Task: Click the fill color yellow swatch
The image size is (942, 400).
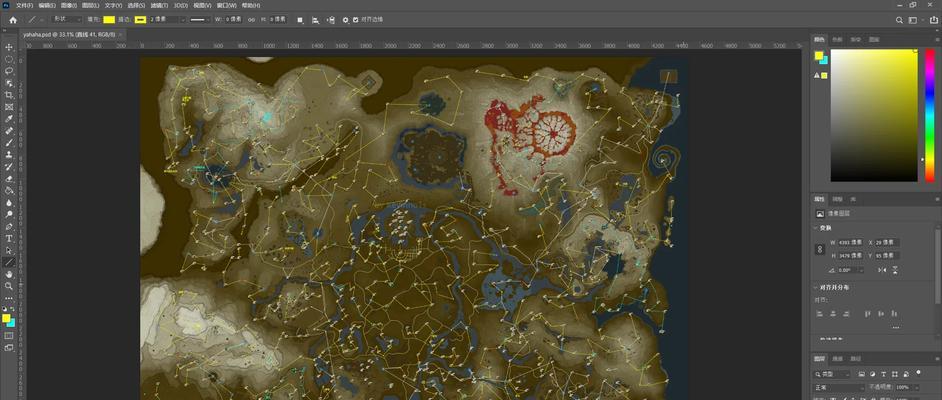Action: click(x=109, y=20)
